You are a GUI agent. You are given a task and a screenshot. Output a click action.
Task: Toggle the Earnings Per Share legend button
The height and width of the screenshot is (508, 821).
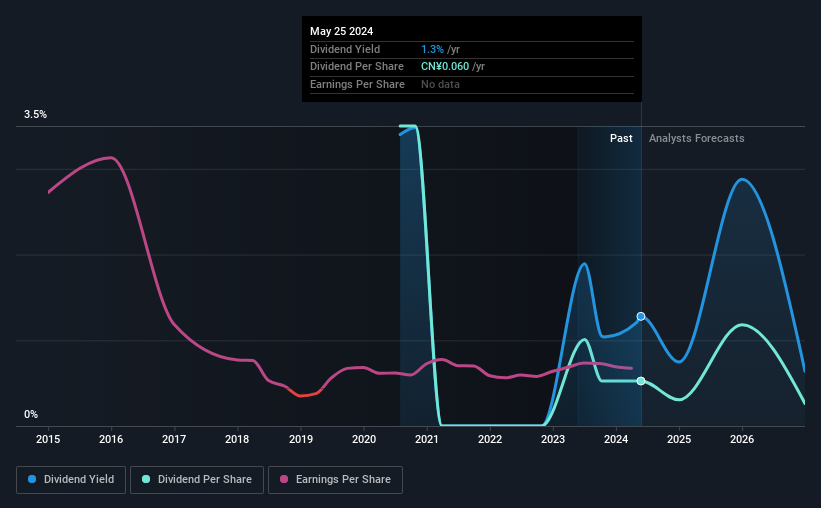[335, 480]
